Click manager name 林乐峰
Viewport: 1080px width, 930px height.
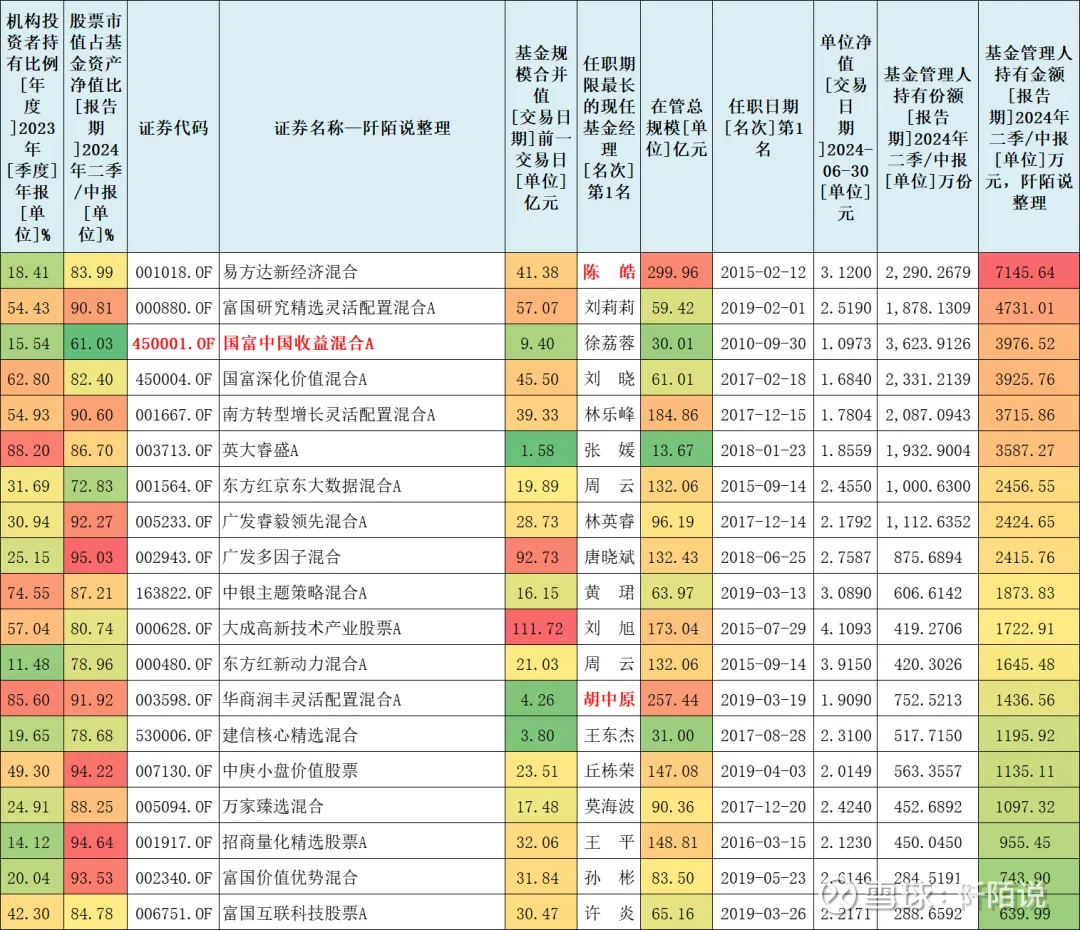(609, 415)
